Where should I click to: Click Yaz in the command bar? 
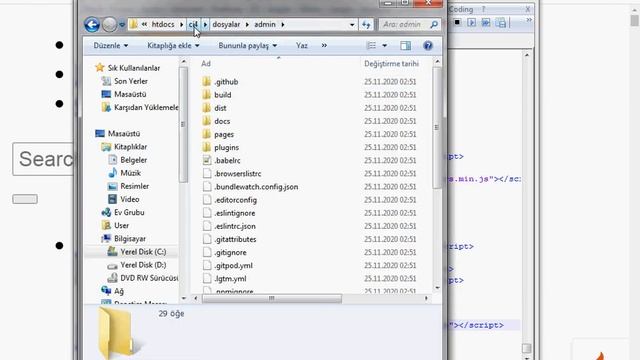302,46
